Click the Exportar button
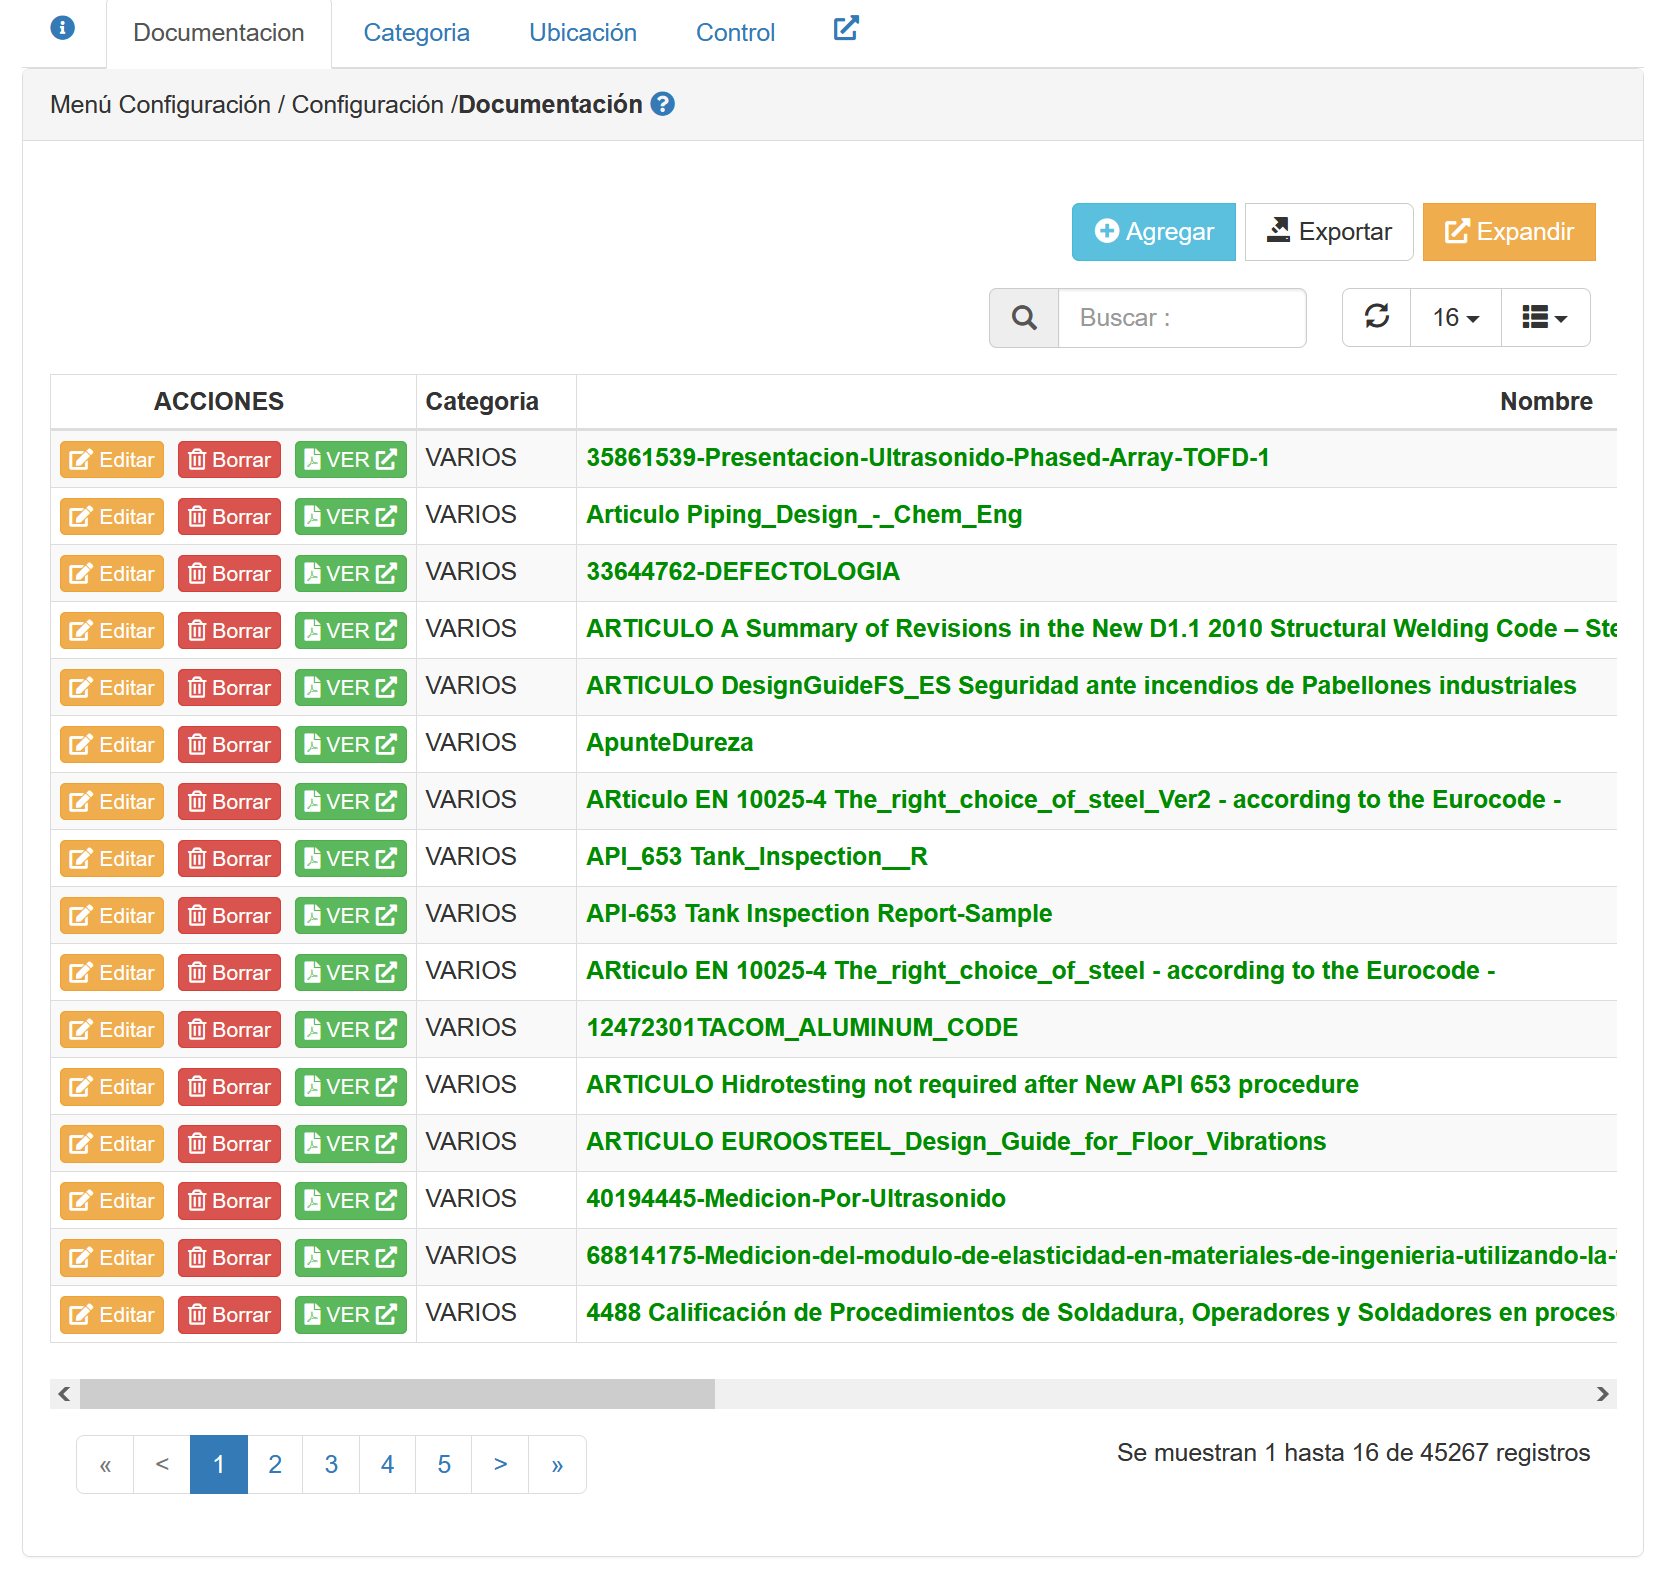Image resolution: width=1655 pixels, height=1571 pixels. (1328, 232)
